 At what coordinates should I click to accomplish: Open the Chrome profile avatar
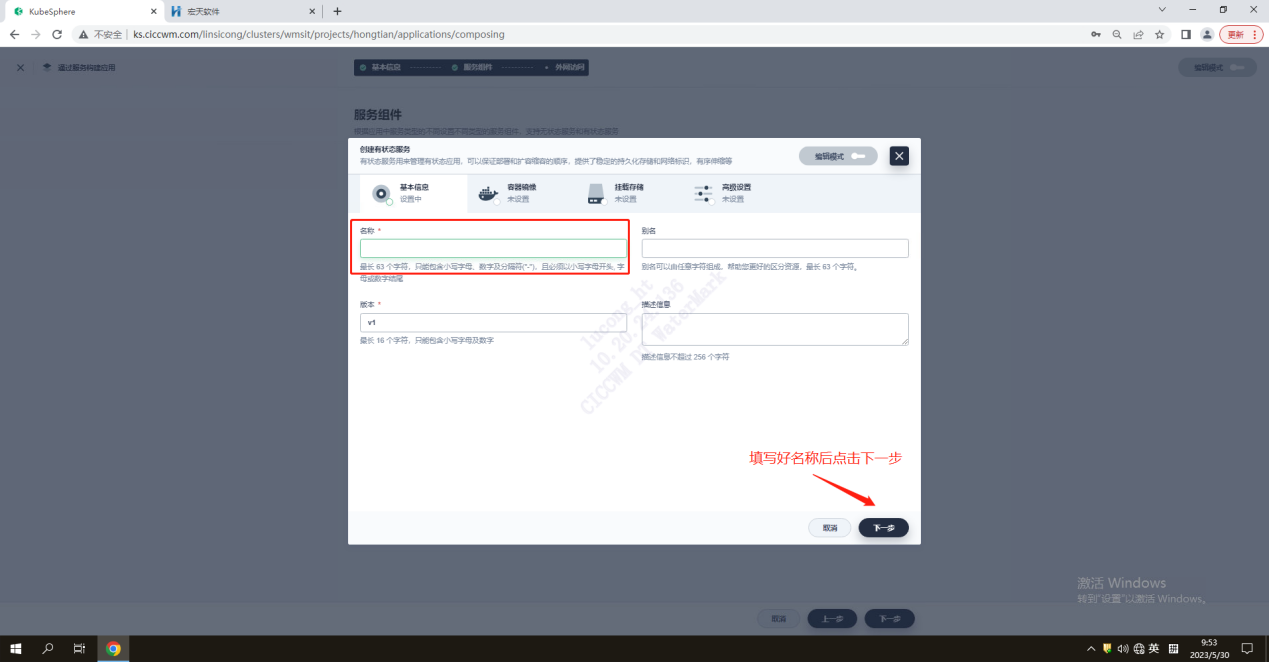tap(1207, 34)
